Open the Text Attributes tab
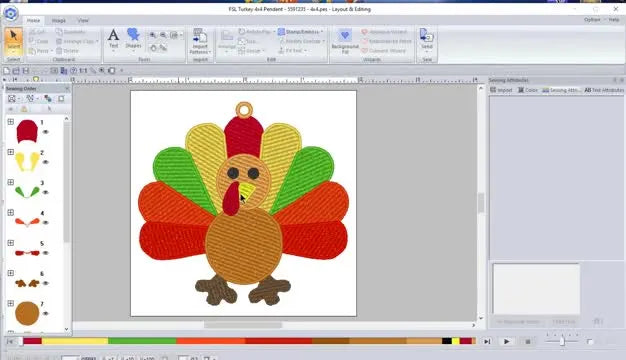 [604, 90]
